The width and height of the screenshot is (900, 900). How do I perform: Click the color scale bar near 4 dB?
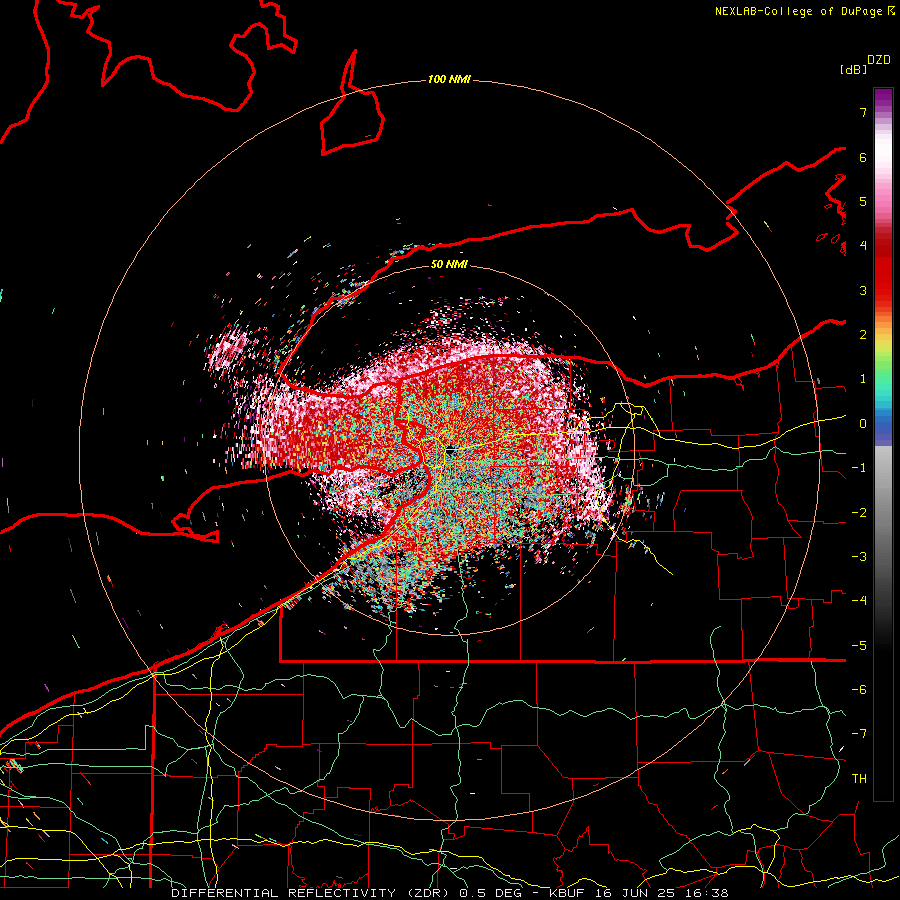(x=883, y=246)
